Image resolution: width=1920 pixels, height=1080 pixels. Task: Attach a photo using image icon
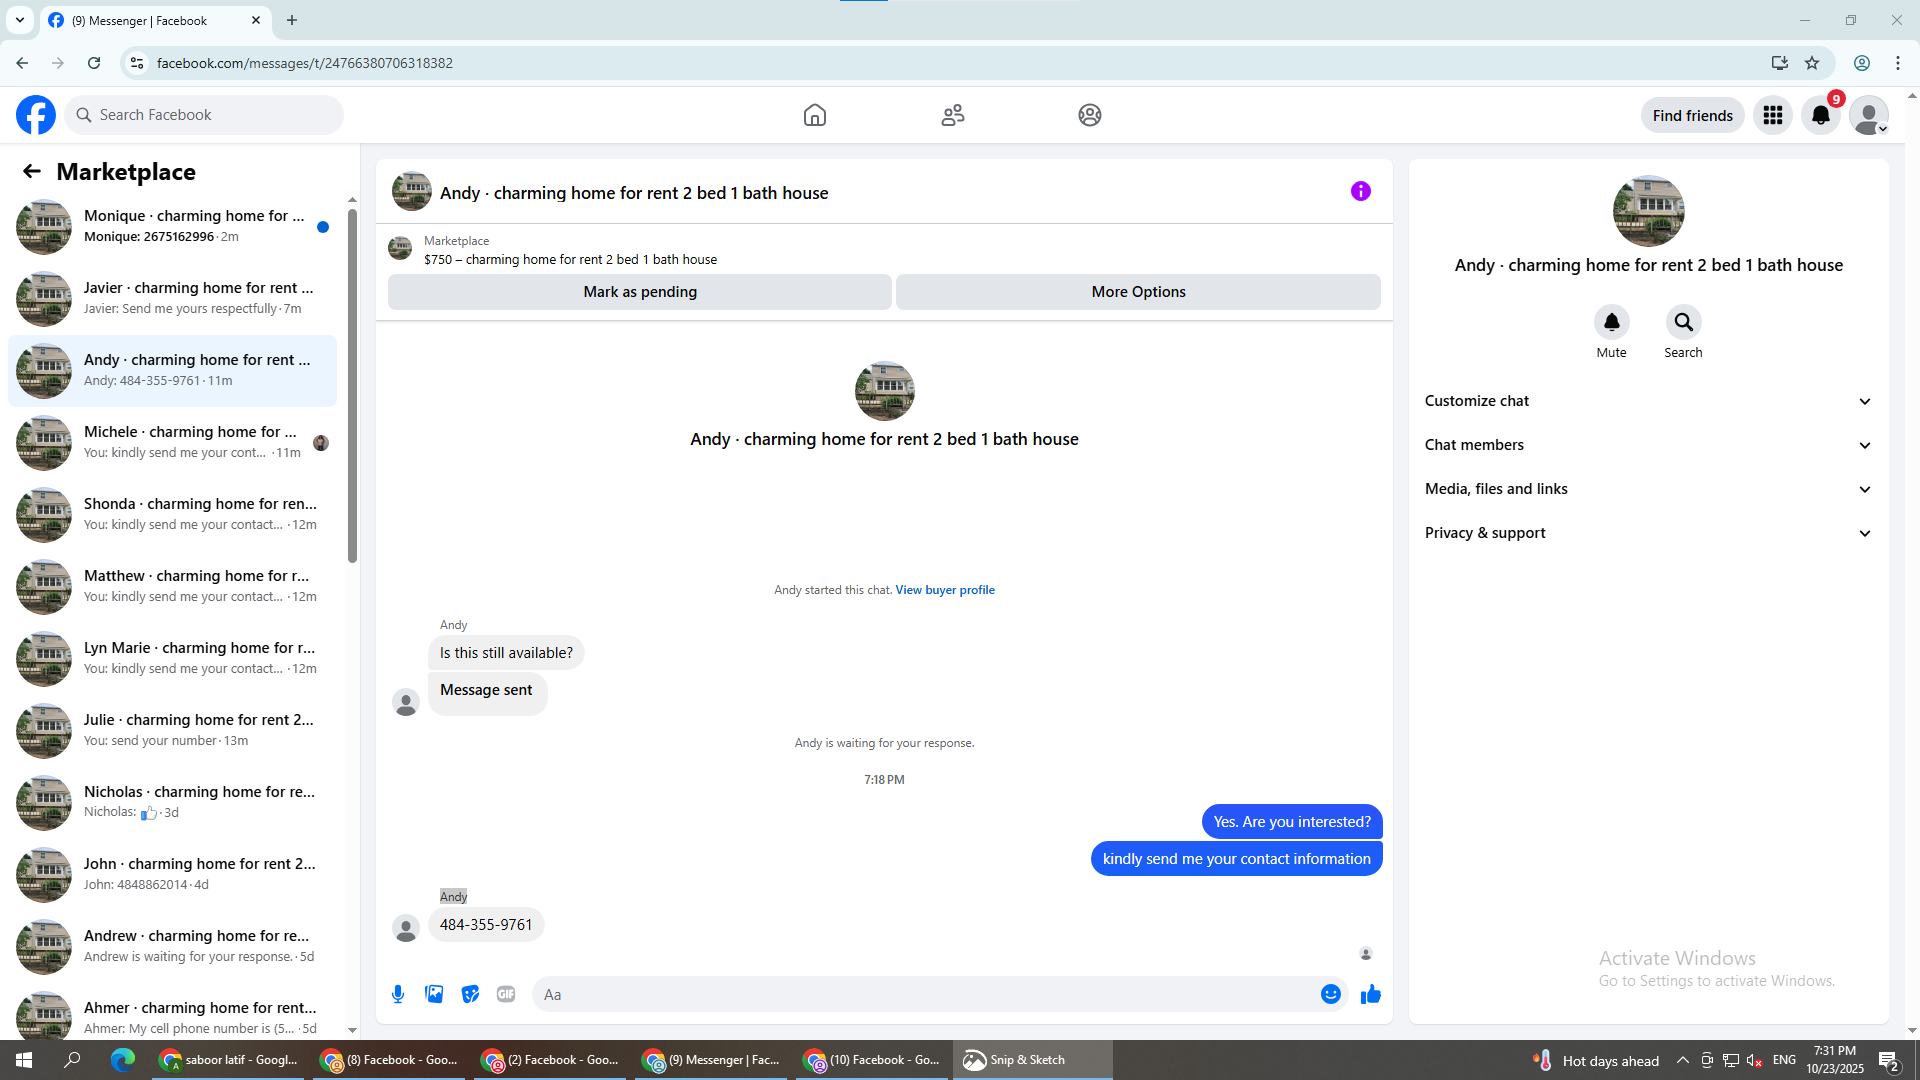(434, 994)
